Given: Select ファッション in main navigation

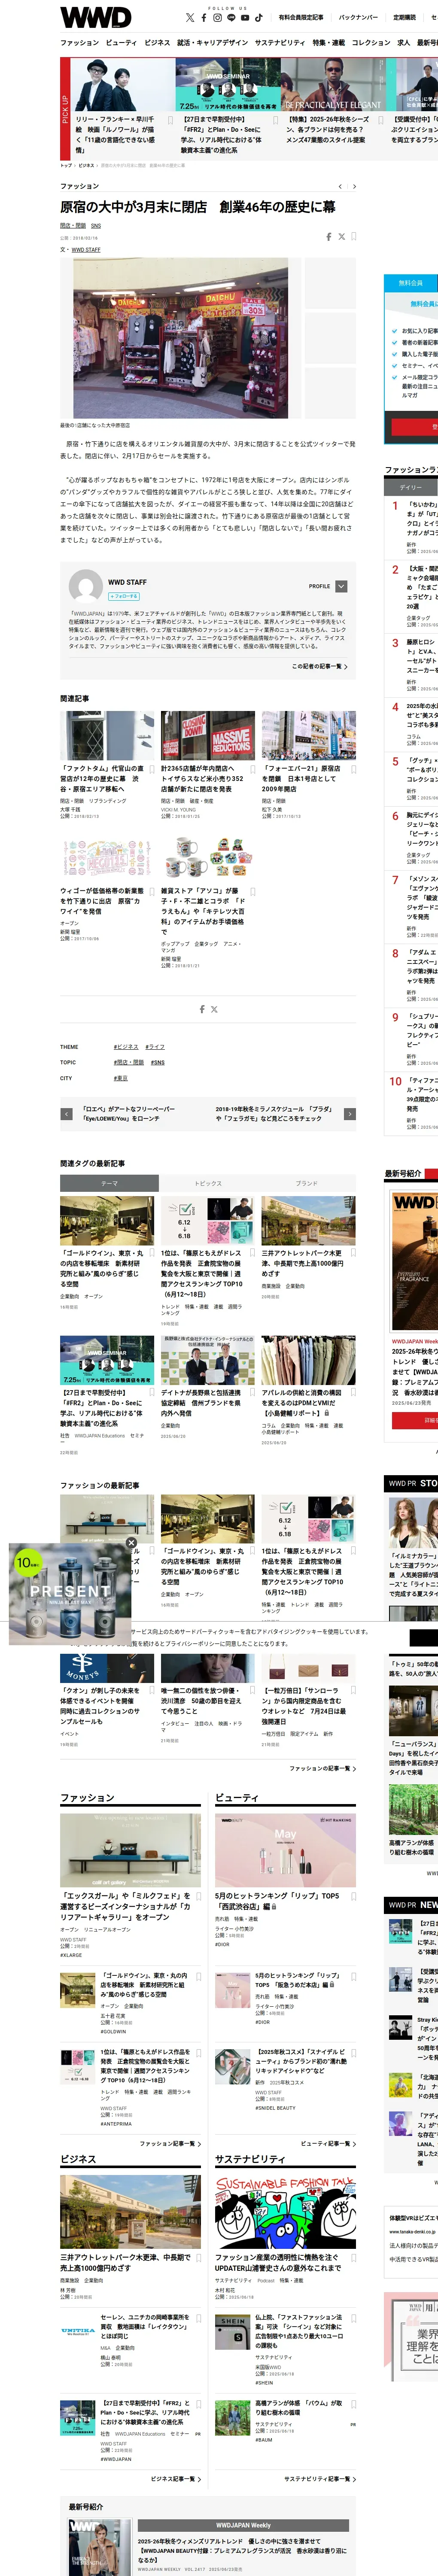Looking at the screenshot, I should (79, 43).
